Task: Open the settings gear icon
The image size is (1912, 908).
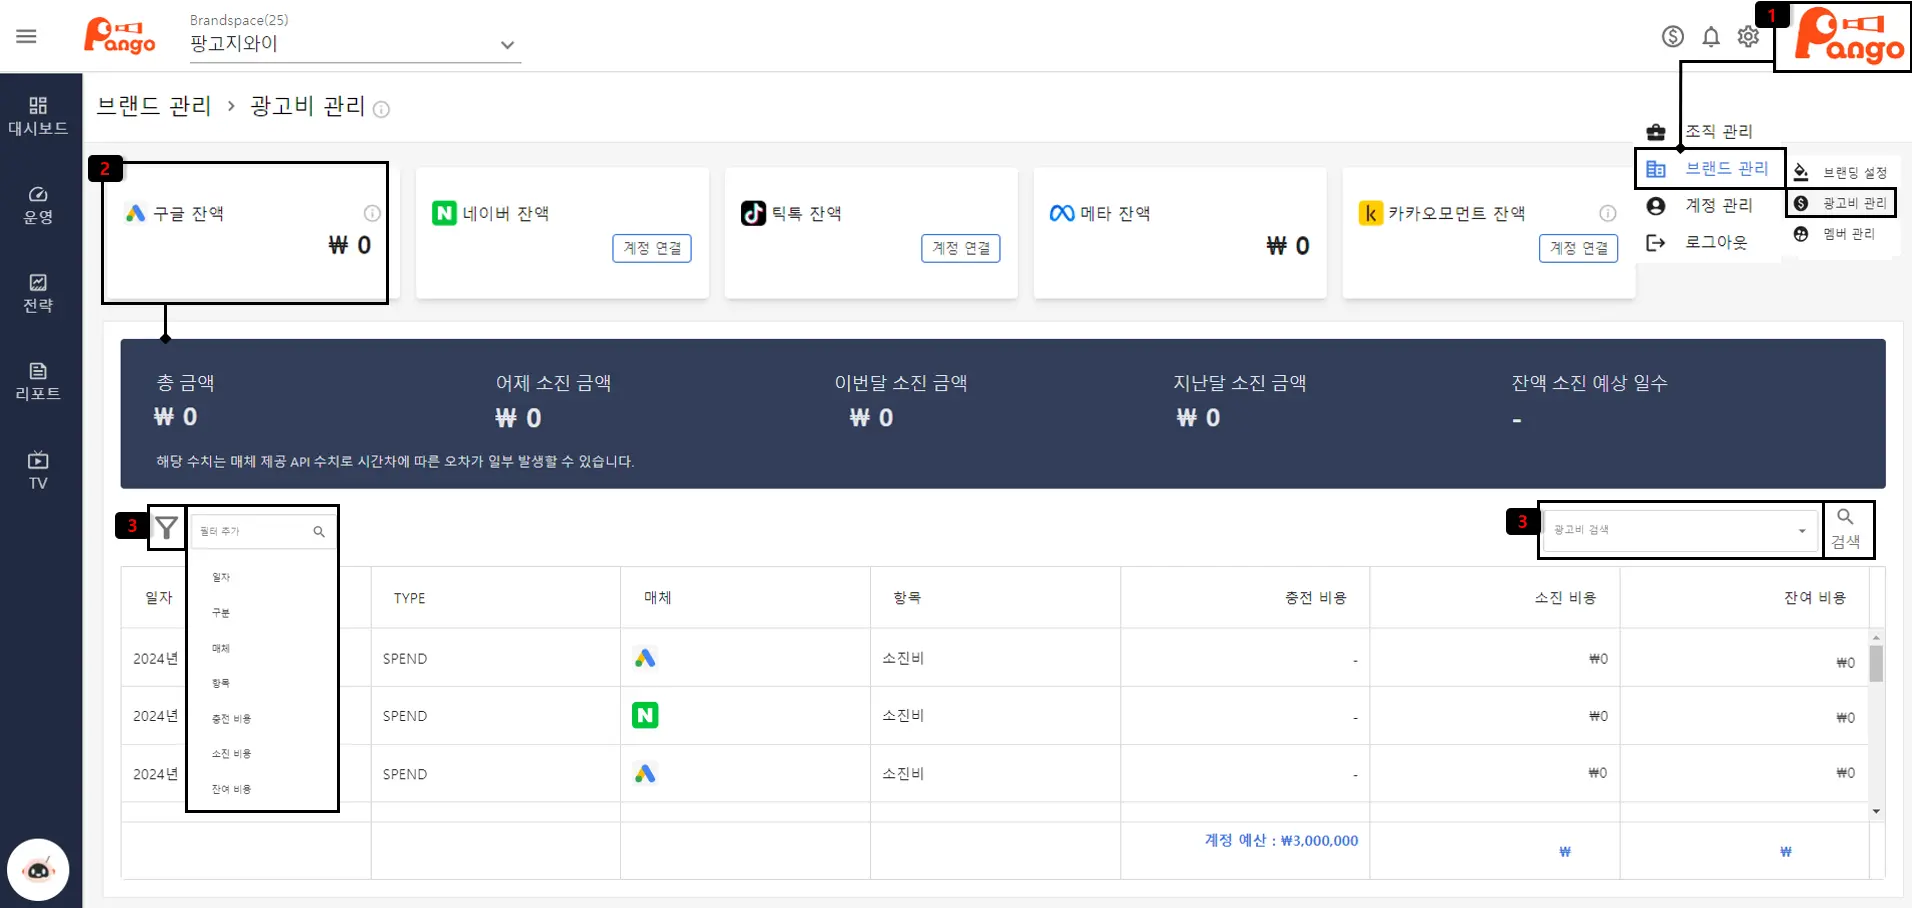Action: coord(1748,37)
